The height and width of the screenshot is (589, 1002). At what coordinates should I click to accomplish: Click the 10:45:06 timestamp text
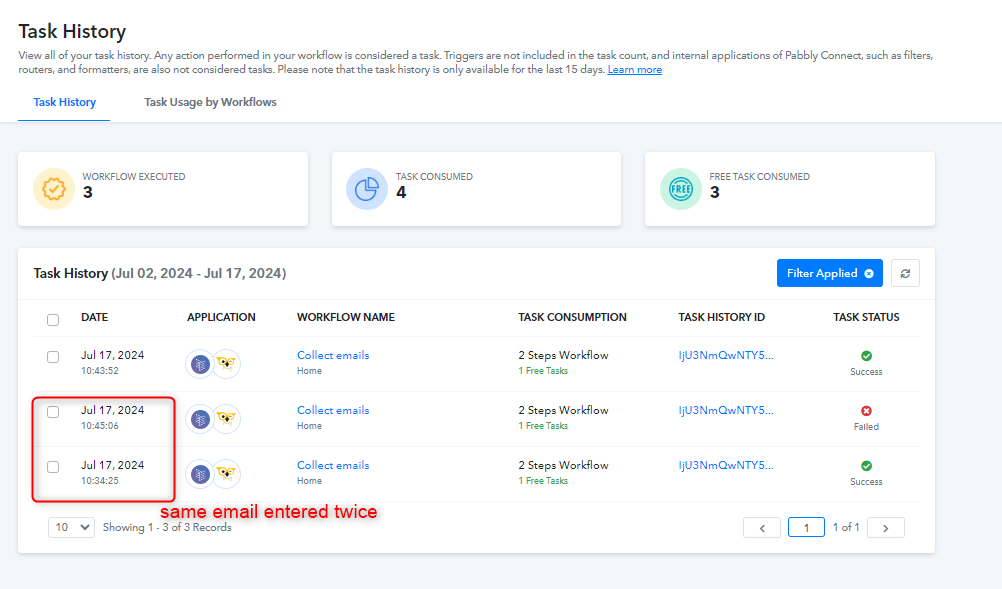pyautogui.click(x=100, y=425)
